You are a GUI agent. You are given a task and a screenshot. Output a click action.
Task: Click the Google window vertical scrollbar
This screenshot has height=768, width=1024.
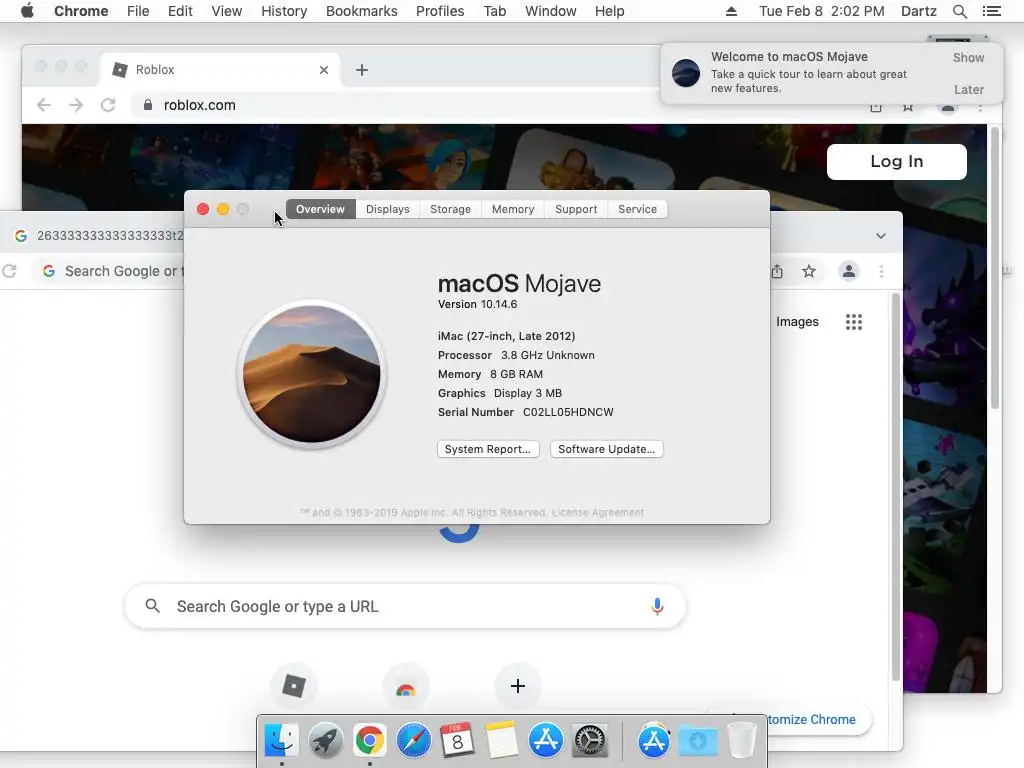tap(895, 487)
